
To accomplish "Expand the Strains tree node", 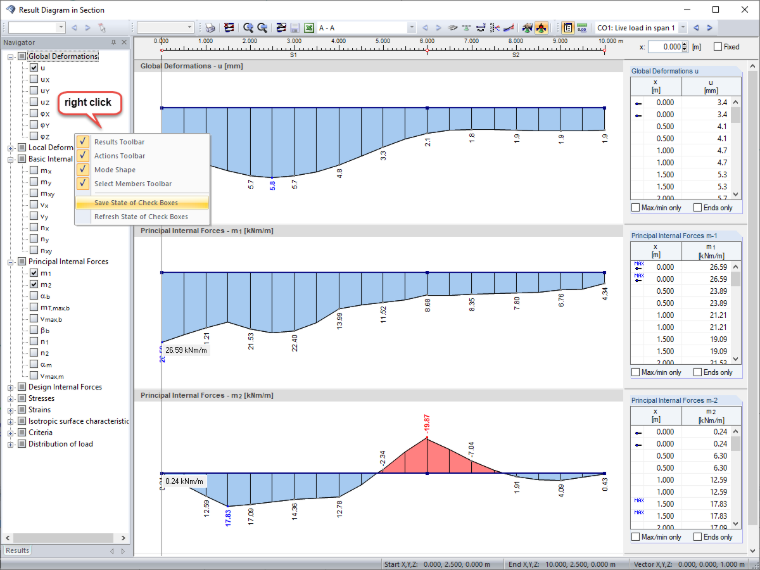I will pos(10,410).
